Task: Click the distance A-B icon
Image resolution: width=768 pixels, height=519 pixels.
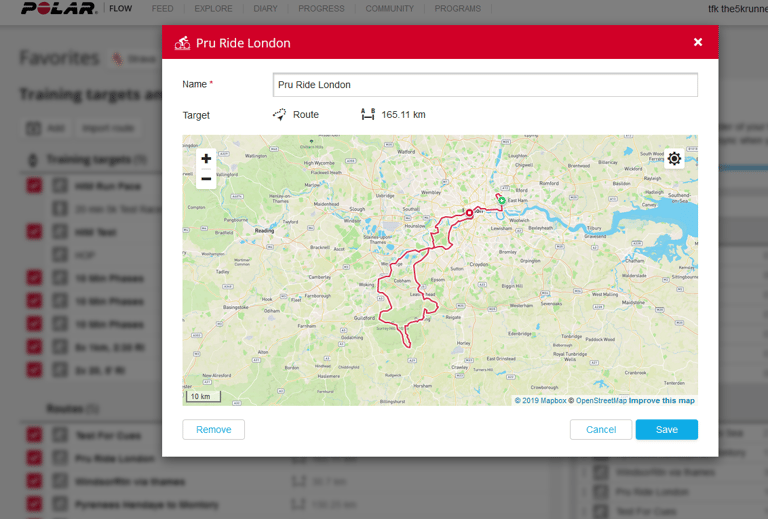Action: pyautogui.click(x=368, y=114)
